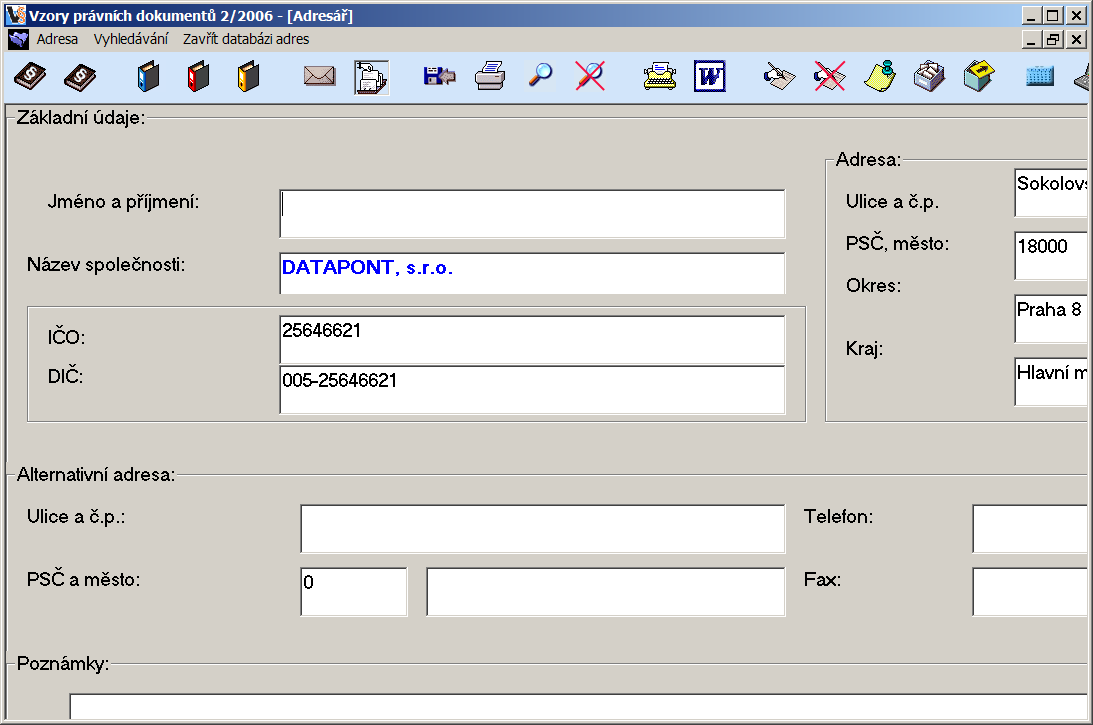Click the Poznámky notes text area
This screenshot has width=1093, height=725.
(578, 706)
